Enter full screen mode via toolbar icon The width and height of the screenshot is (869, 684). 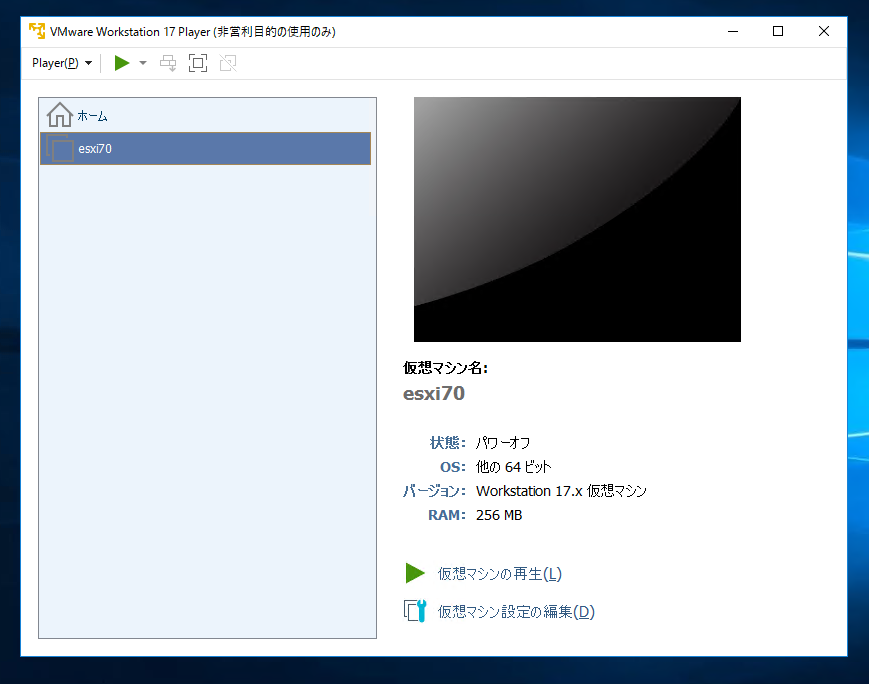point(198,63)
